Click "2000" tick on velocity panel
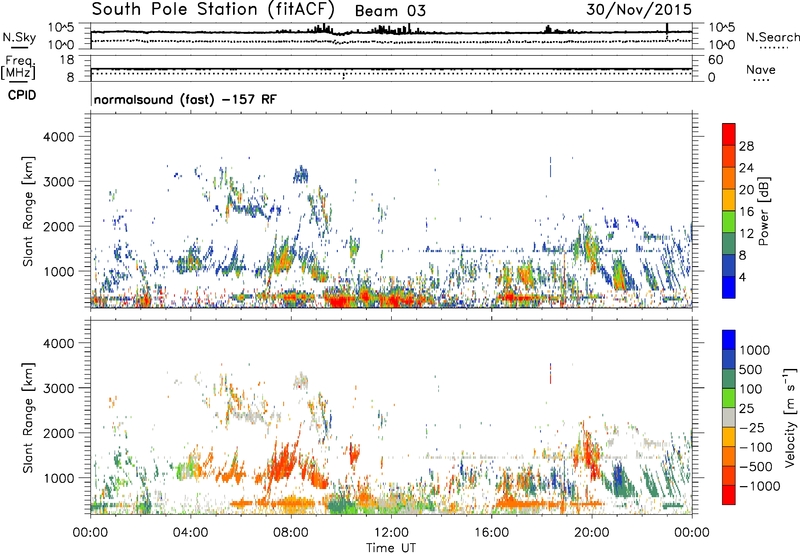The width and height of the screenshot is (800, 554). [59, 433]
